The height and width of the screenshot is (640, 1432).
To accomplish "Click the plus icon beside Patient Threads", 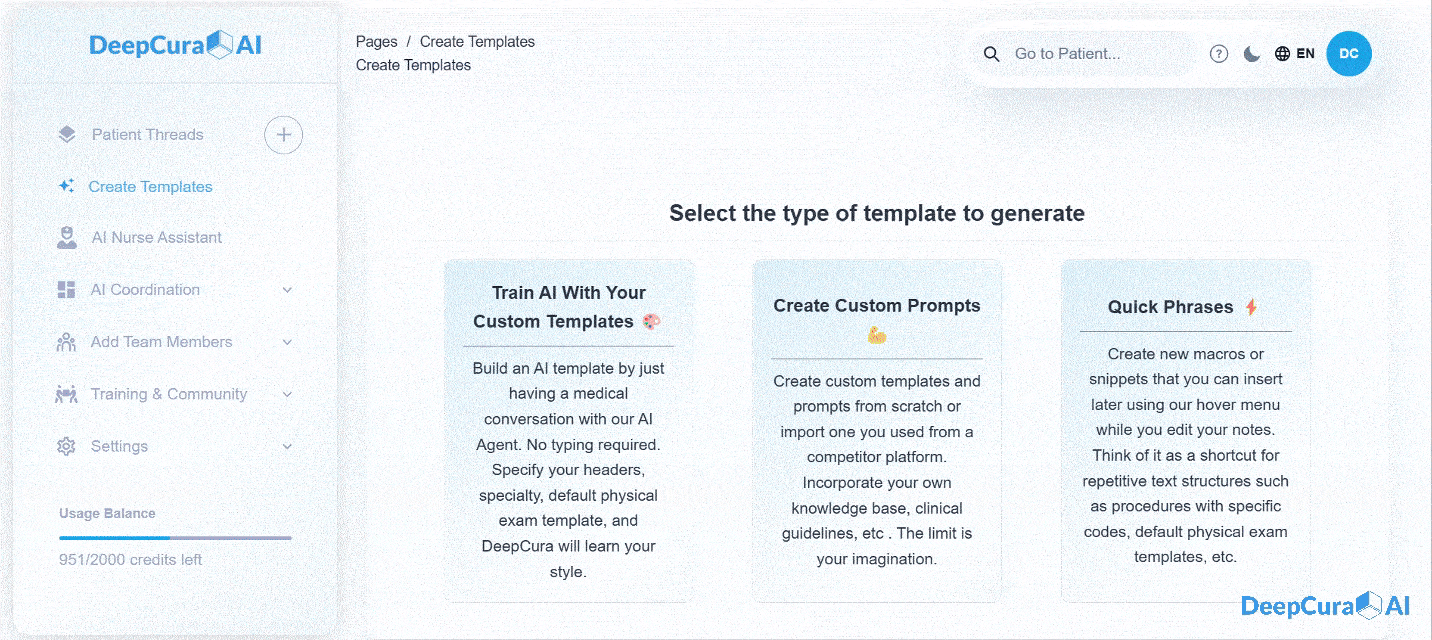I will (x=284, y=135).
